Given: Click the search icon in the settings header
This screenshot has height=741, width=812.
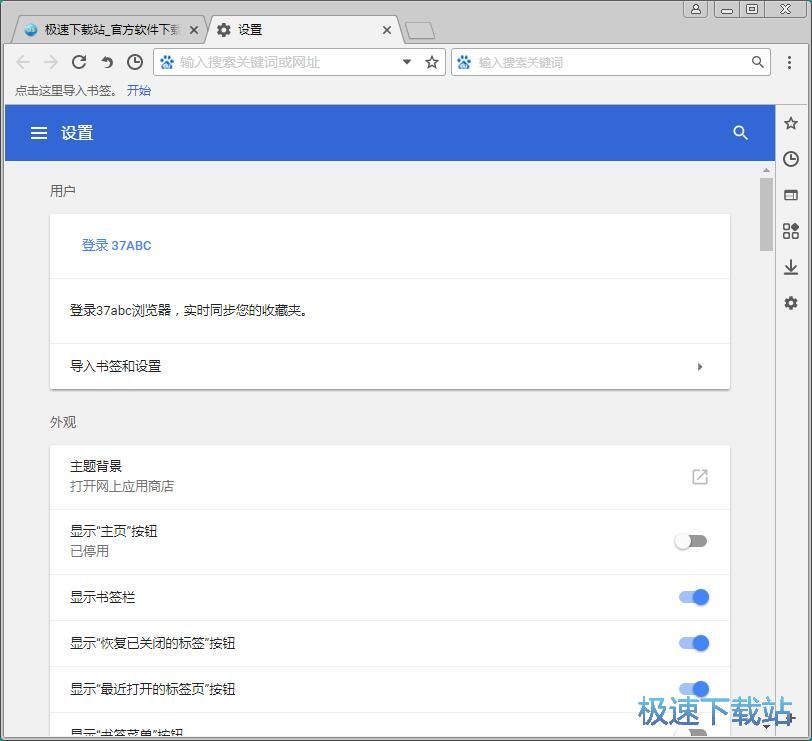Looking at the screenshot, I should (x=740, y=132).
